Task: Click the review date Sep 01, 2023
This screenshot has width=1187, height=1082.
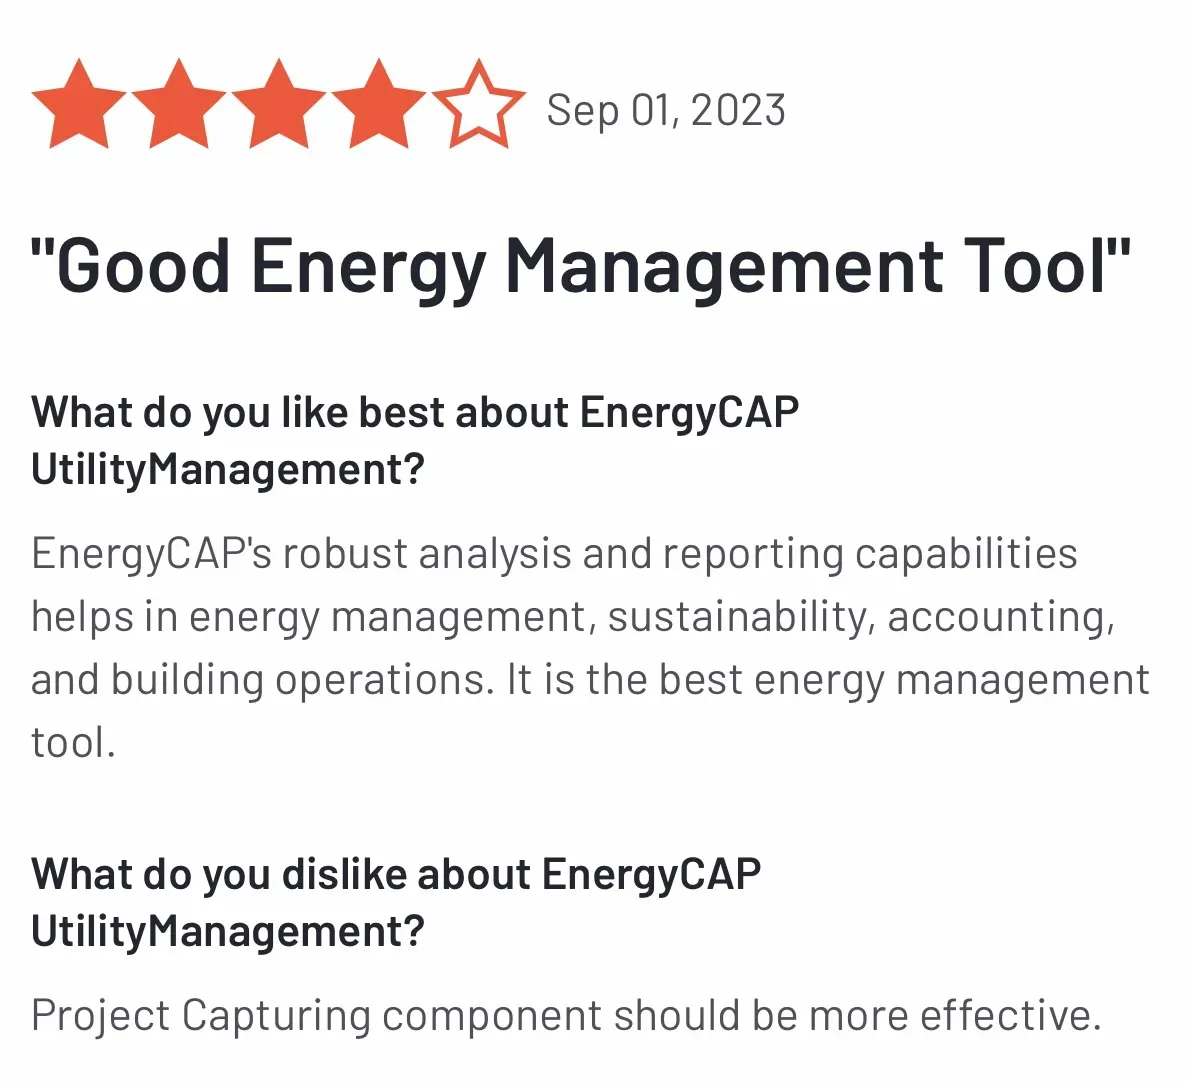Action: [x=666, y=110]
